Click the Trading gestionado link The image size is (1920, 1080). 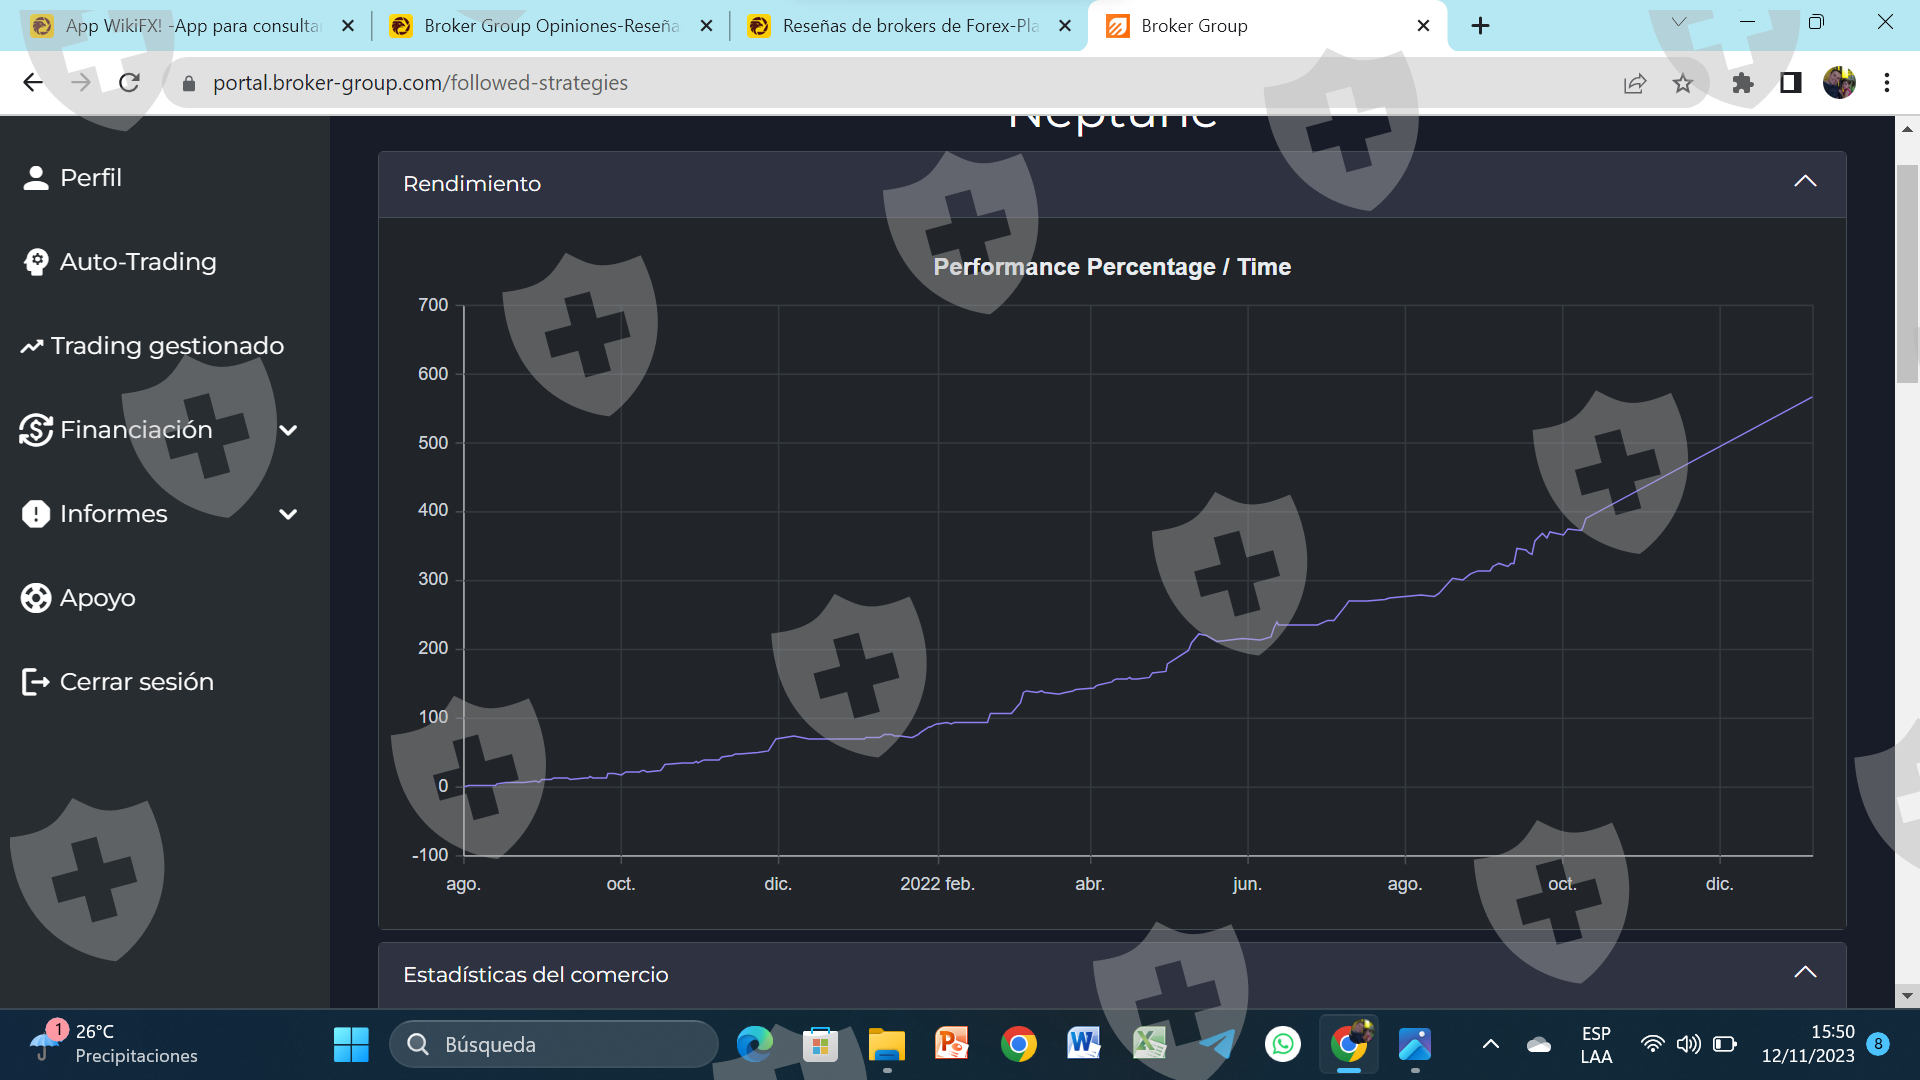(x=167, y=346)
